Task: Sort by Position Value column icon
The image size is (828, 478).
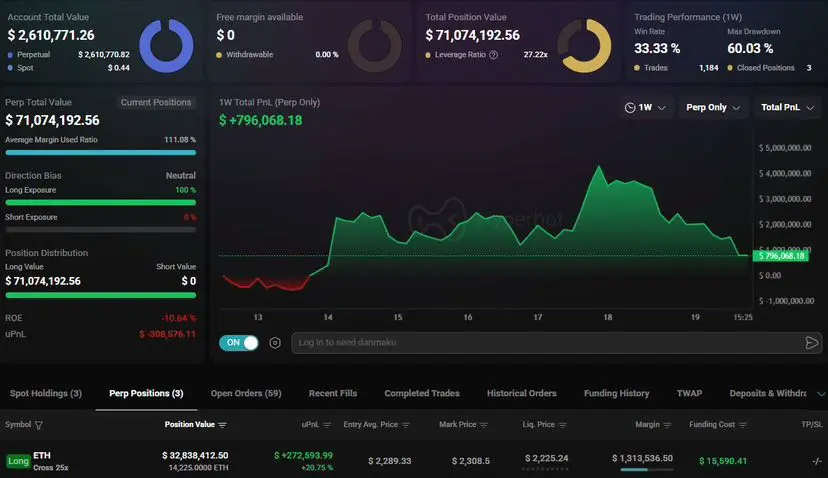Action: 222,425
